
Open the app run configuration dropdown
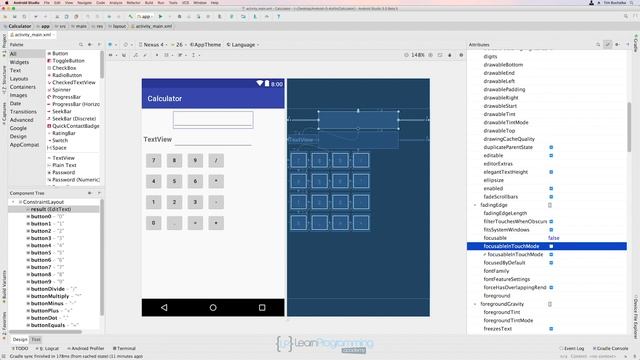[x=145, y=17]
